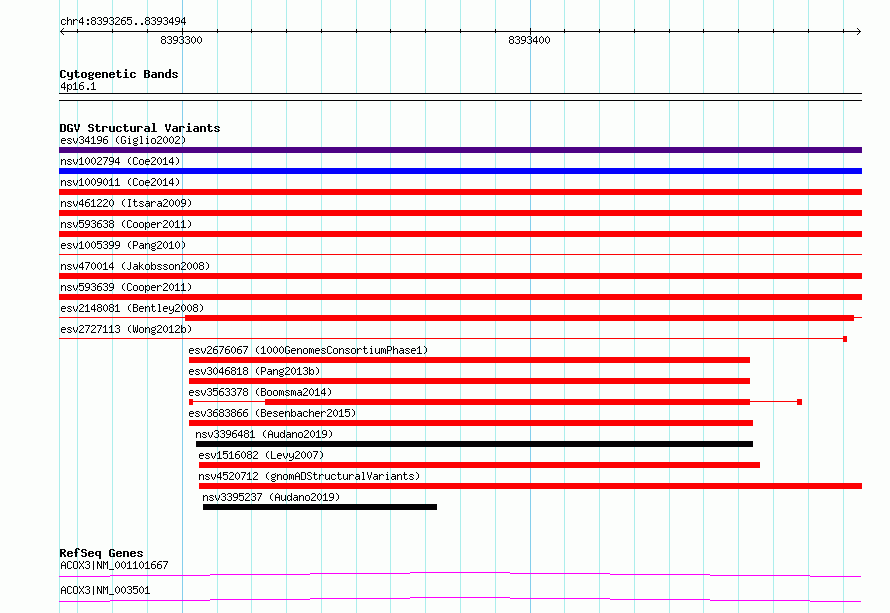Select the red esv2676067 variant bar
Image resolution: width=890 pixels, height=613 pixels.
click(x=469, y=360)
